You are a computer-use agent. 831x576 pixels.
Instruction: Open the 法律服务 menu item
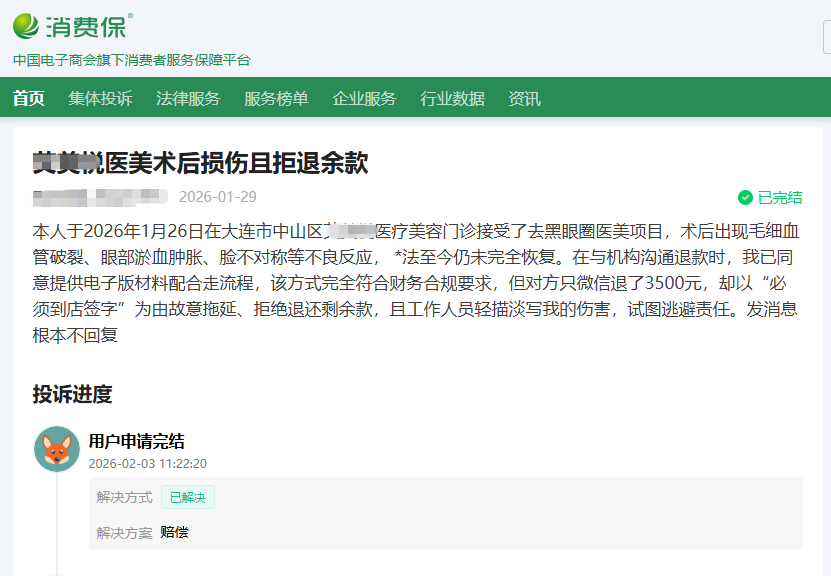(188, 98)
